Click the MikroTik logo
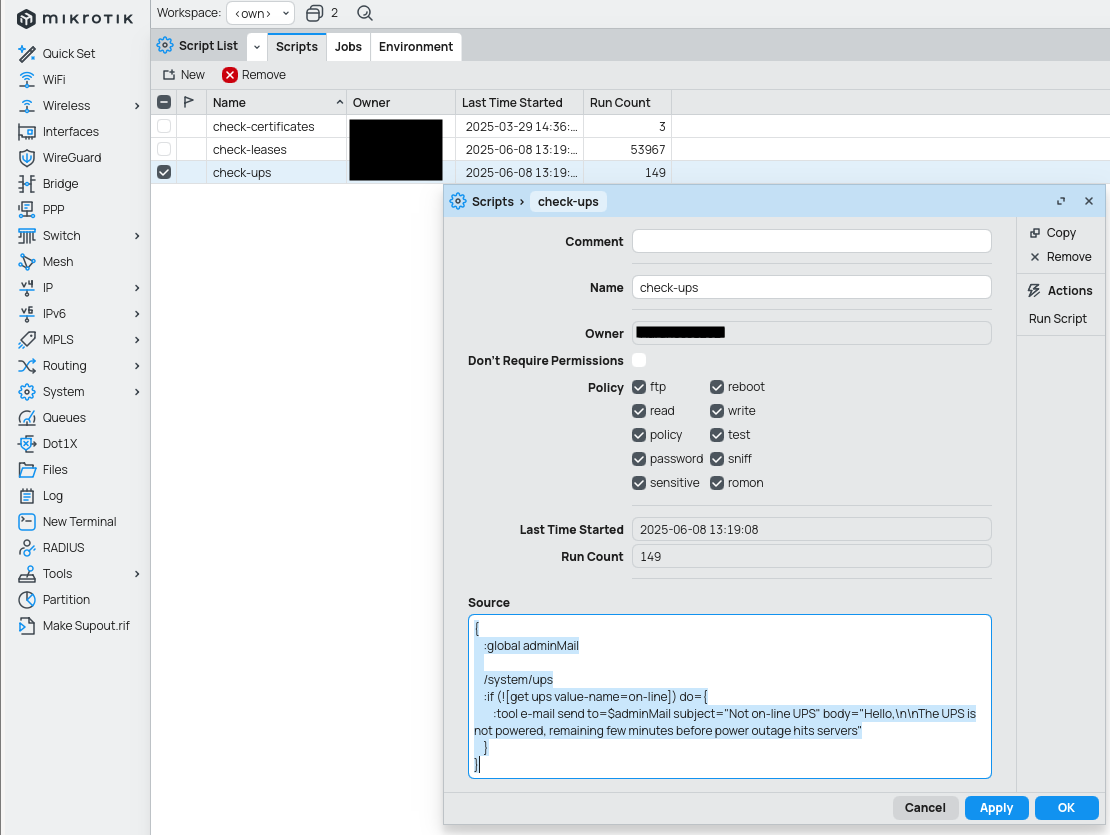 (74, 18)
